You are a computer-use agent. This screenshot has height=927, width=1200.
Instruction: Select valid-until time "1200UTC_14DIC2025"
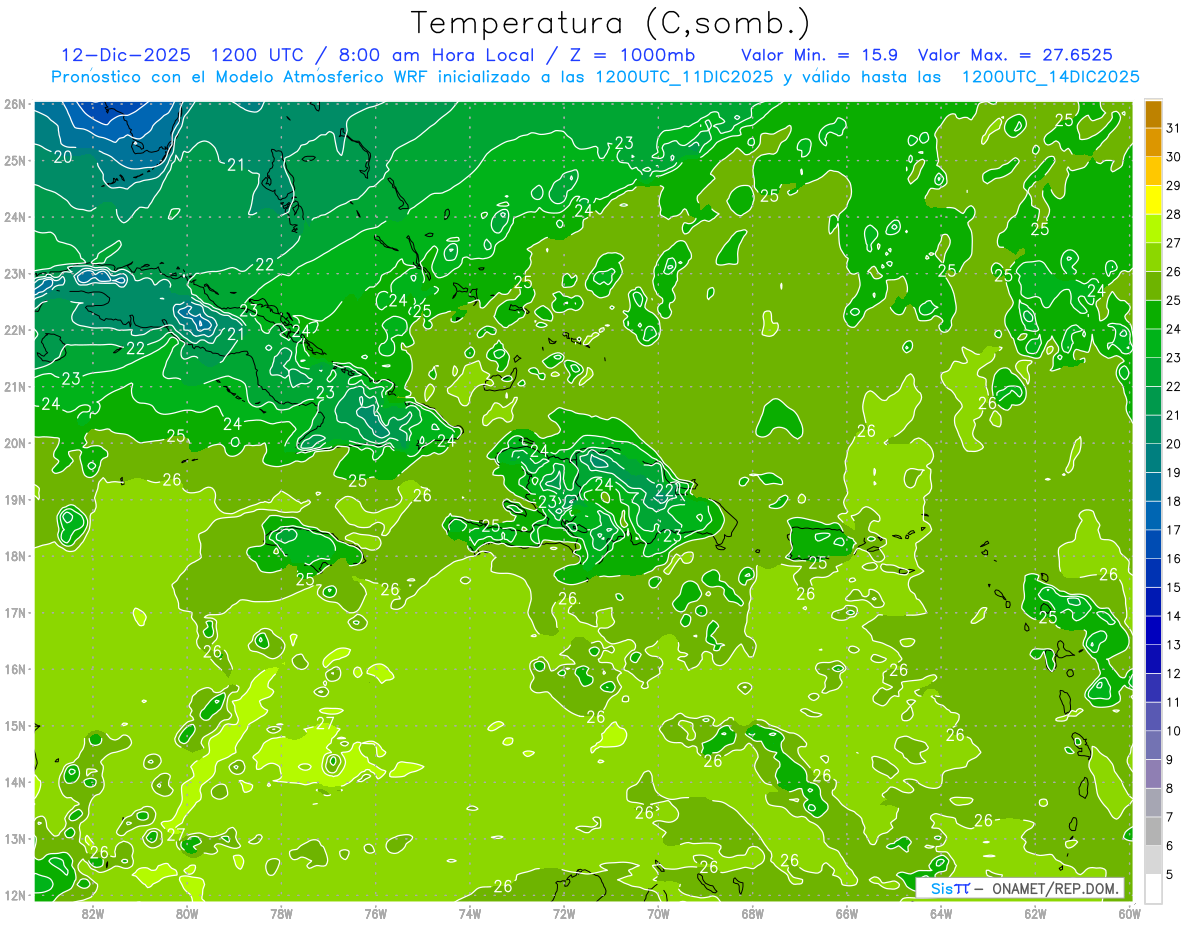pyautogui.click(x=1050, y=76)
